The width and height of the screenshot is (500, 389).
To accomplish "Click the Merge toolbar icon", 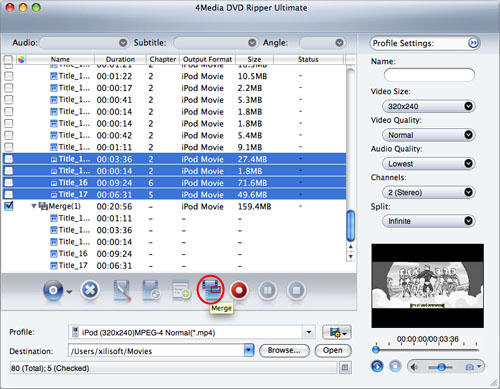I will coord(210,289).
